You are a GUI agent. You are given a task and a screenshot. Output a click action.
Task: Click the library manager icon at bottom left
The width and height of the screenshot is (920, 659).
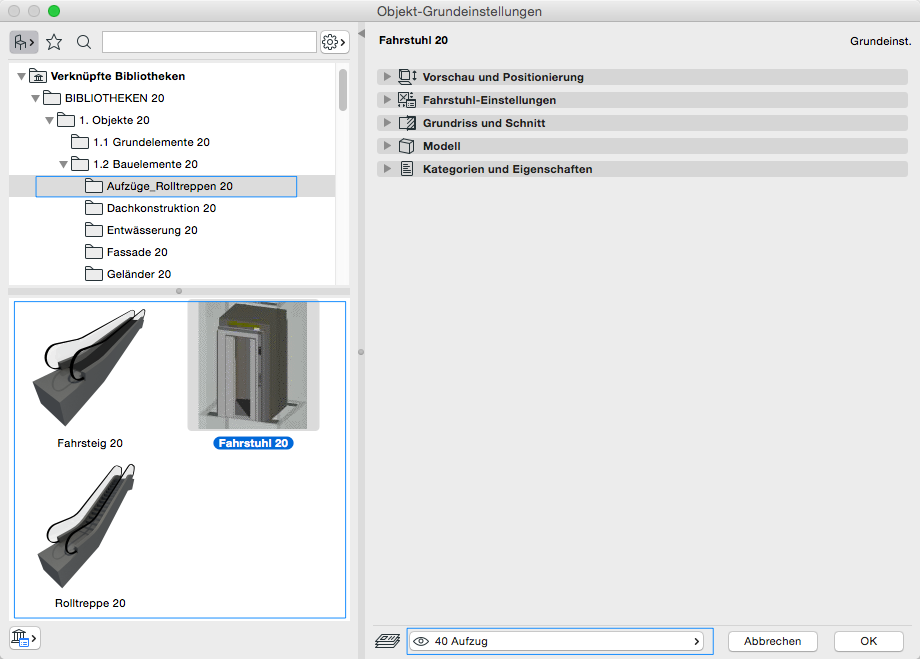click(x=23, y=637)
